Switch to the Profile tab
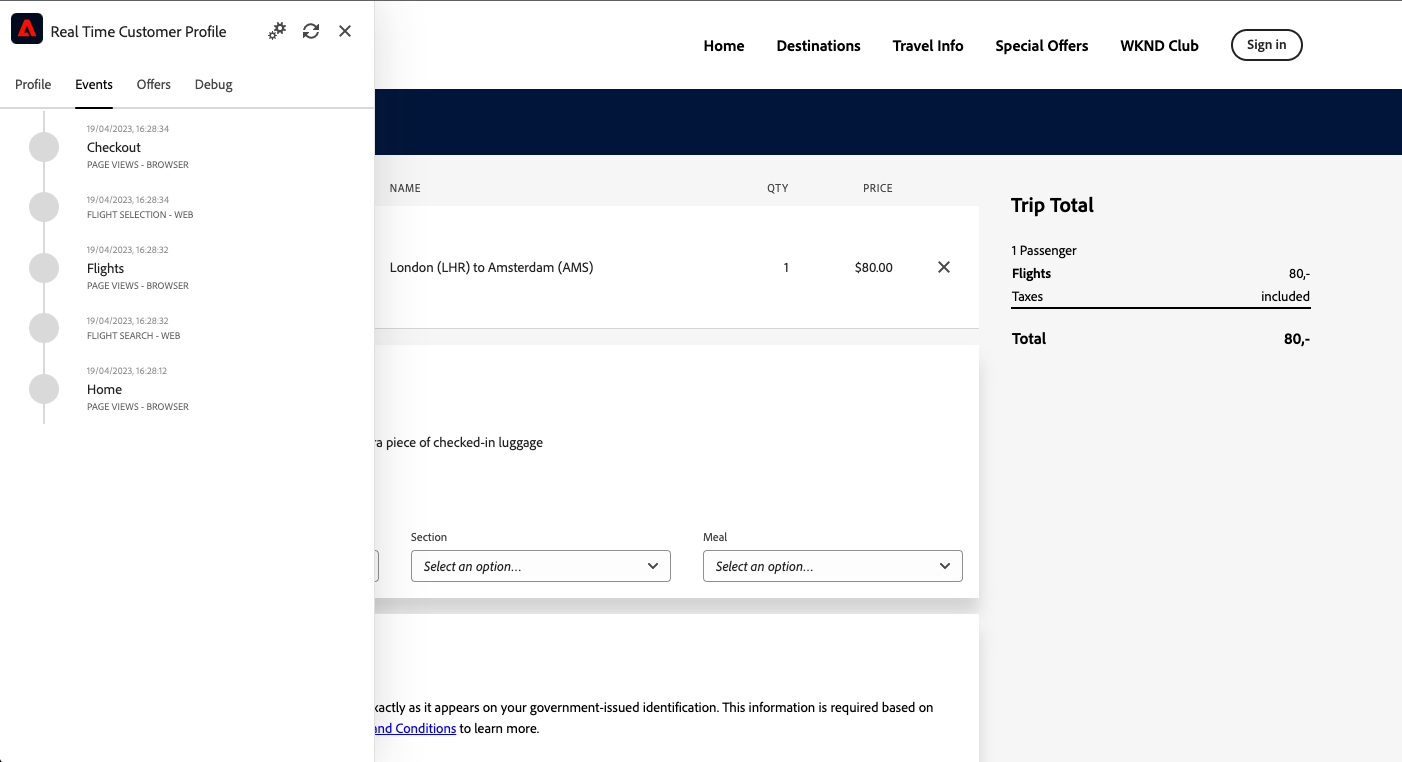The width and height of the screenshot is (1402, 762). (x=33, y=85)
